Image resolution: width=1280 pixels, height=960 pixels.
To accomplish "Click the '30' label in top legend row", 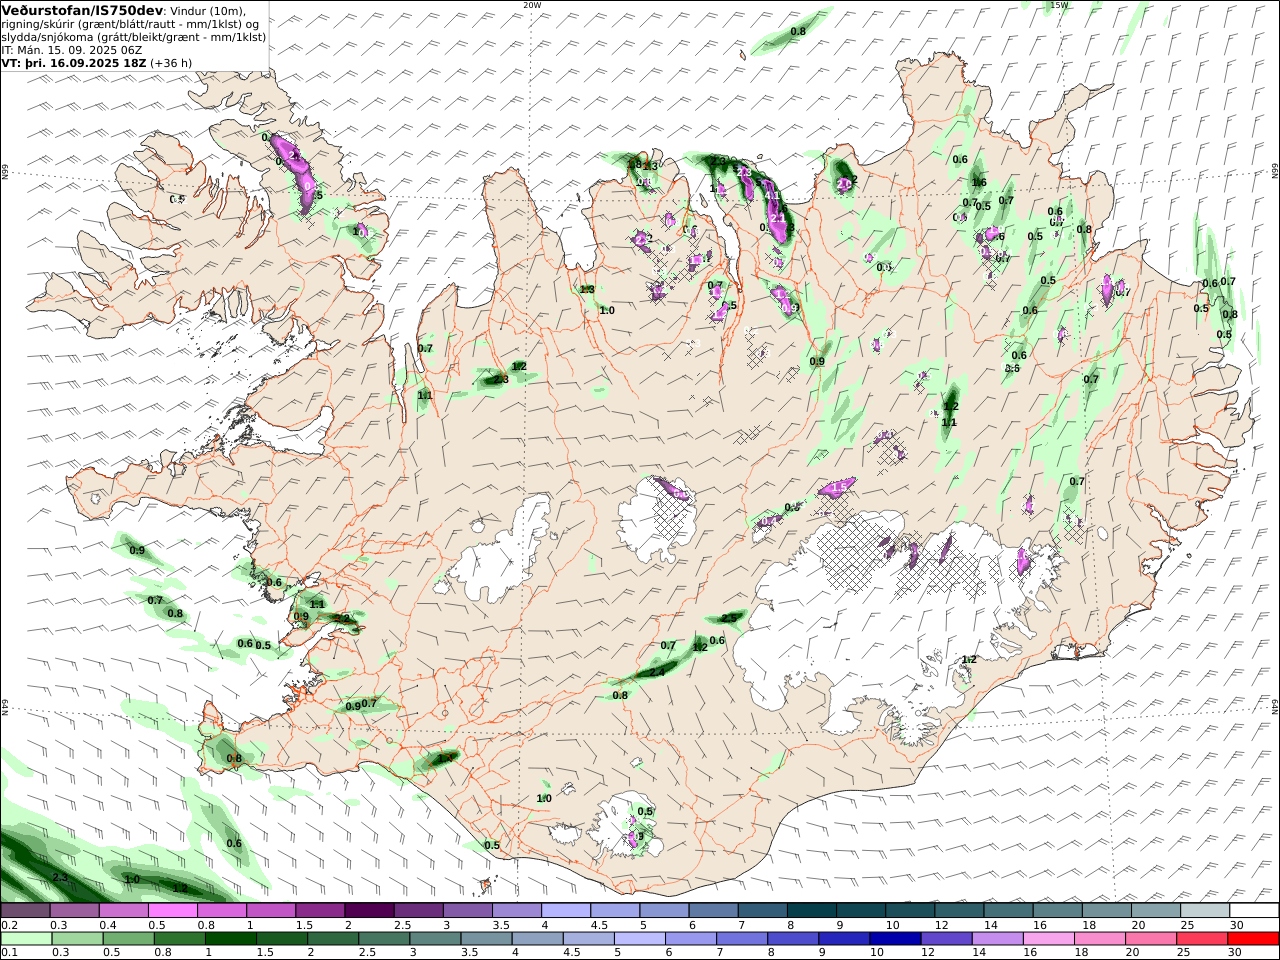I will pyautogui.click(x=1236, y=925).
